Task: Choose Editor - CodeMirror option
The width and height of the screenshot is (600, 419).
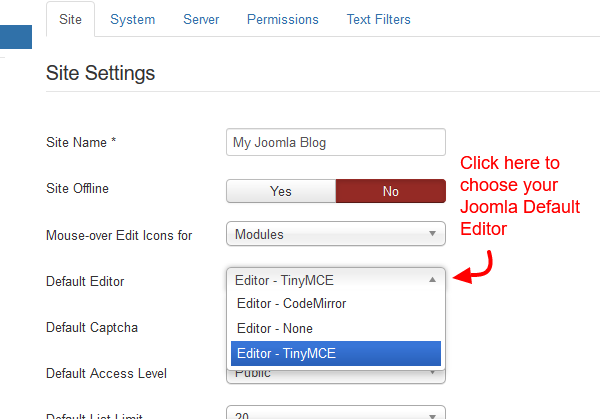Action: coord(336,303)
